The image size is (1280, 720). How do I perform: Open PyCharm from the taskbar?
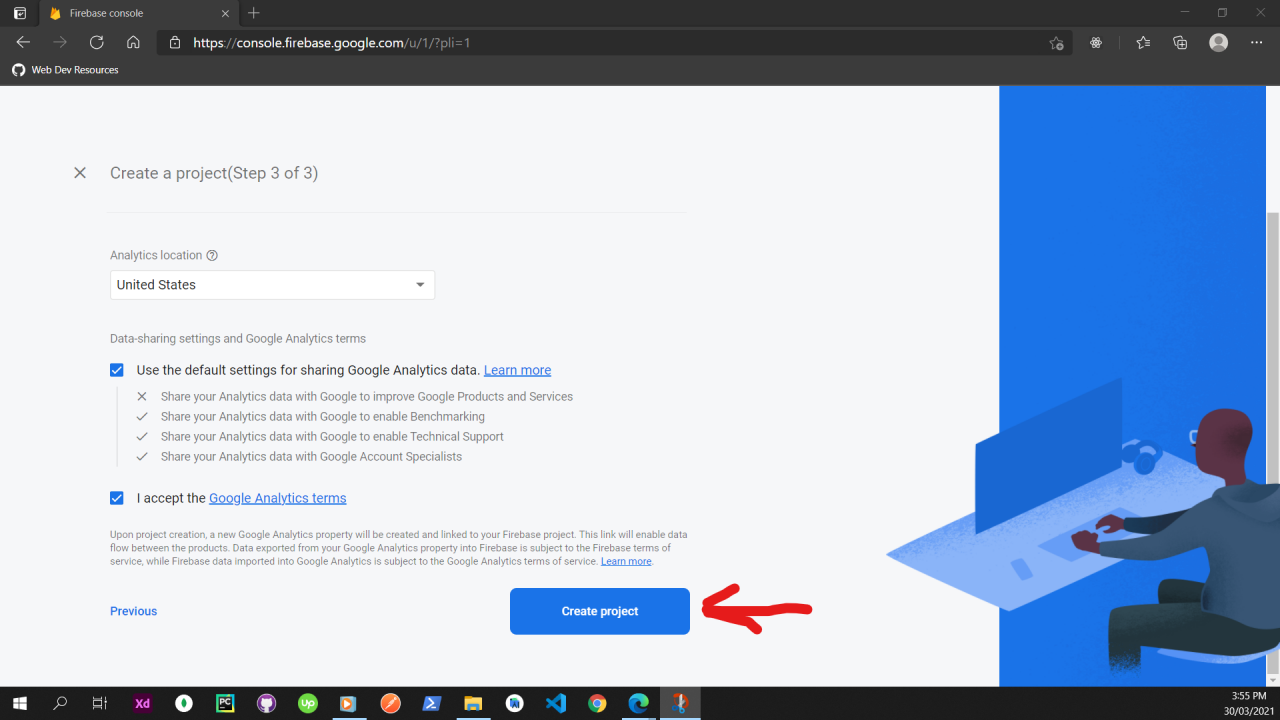click(x=225, y=703)
